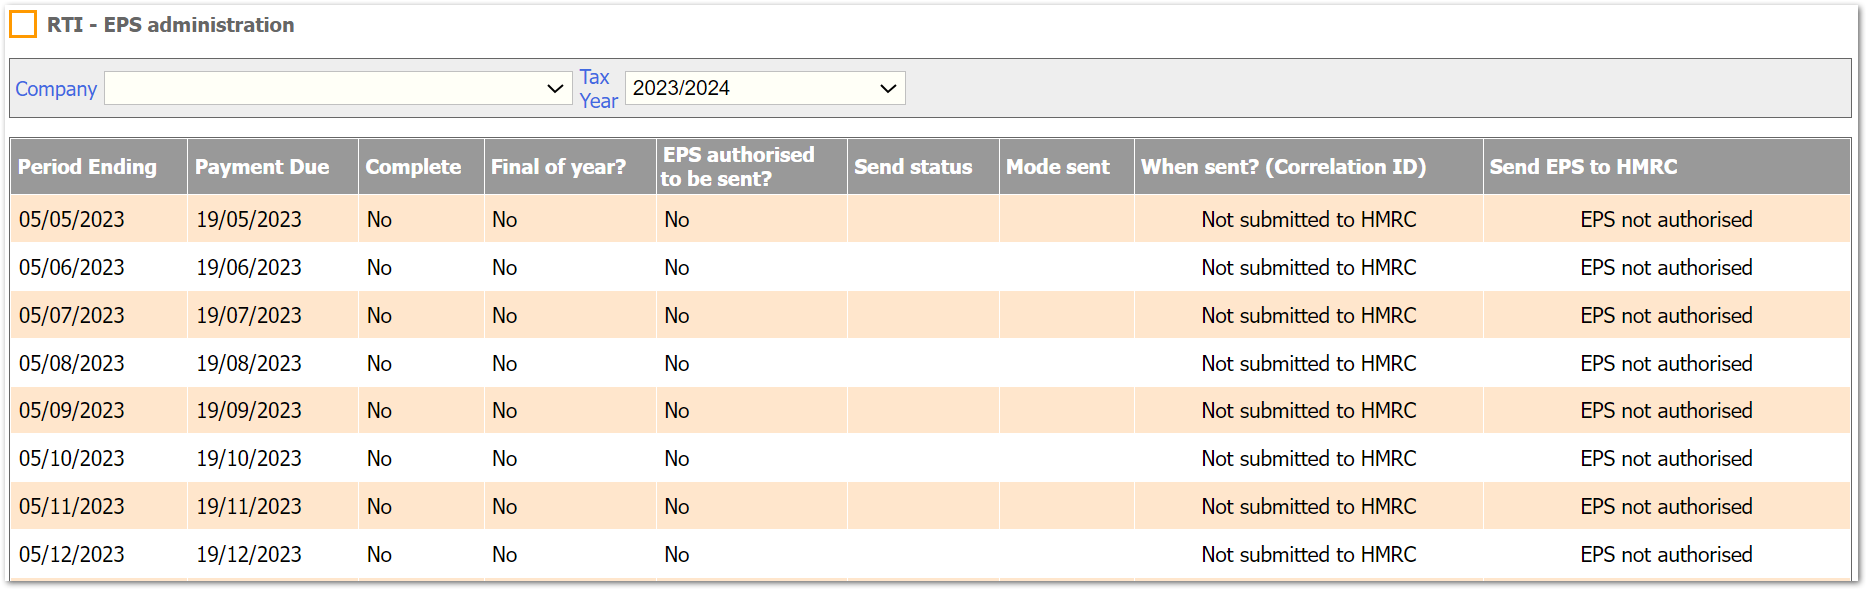Screen dimensions: 1867x590
Task: Click the Tax Year label
Action: [597, 89]
